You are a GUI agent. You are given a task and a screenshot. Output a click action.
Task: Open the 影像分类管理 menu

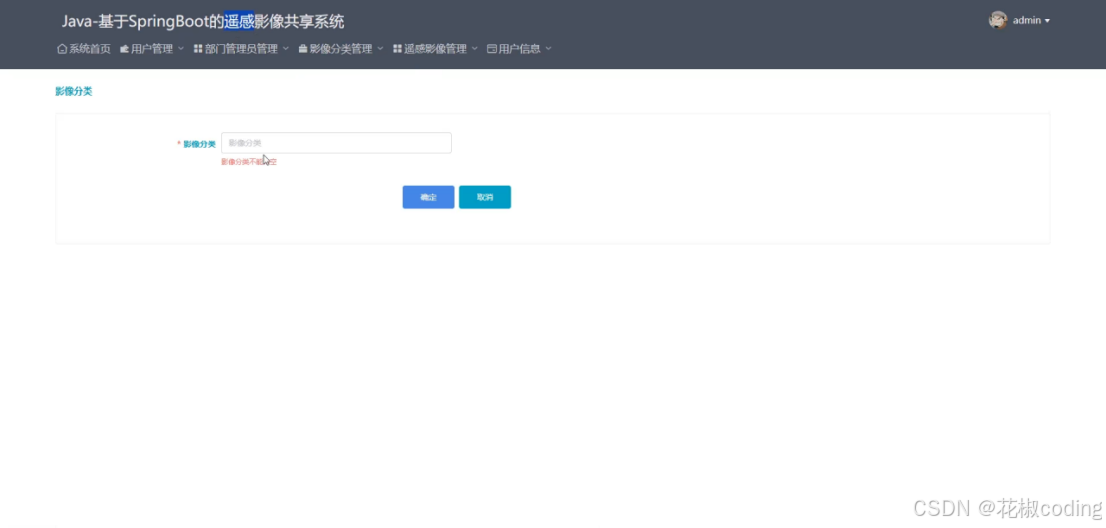tap(341, 49)
